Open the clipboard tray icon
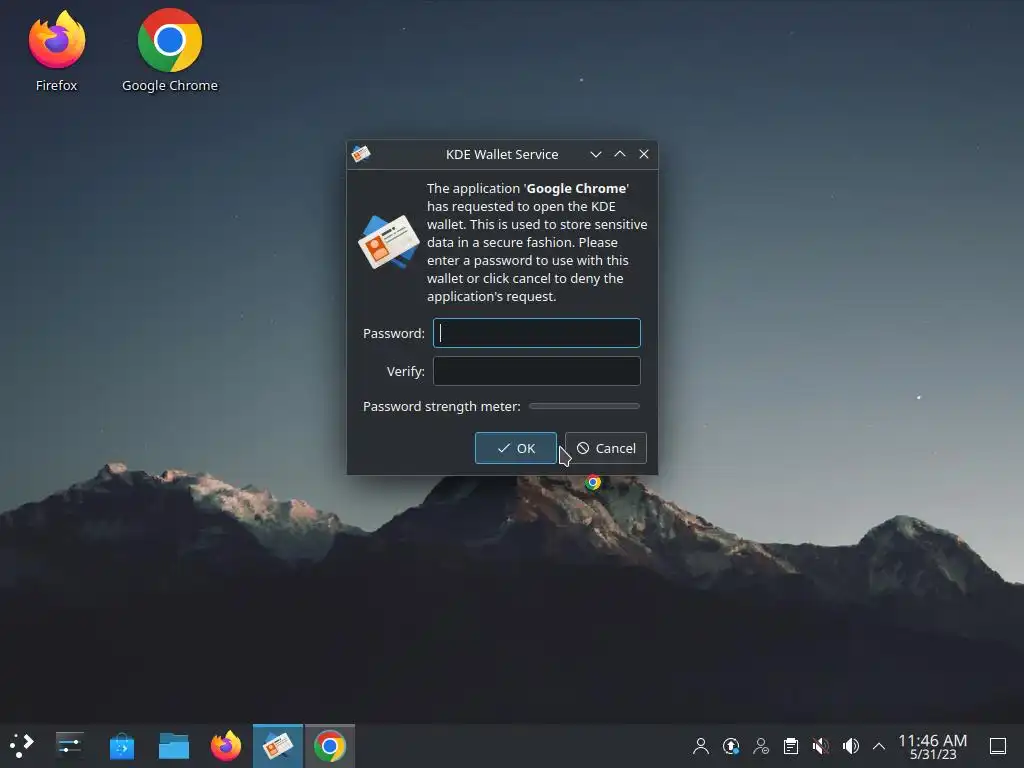The height and width of the screenshot is (768, 1024). (x=791, y=746)
